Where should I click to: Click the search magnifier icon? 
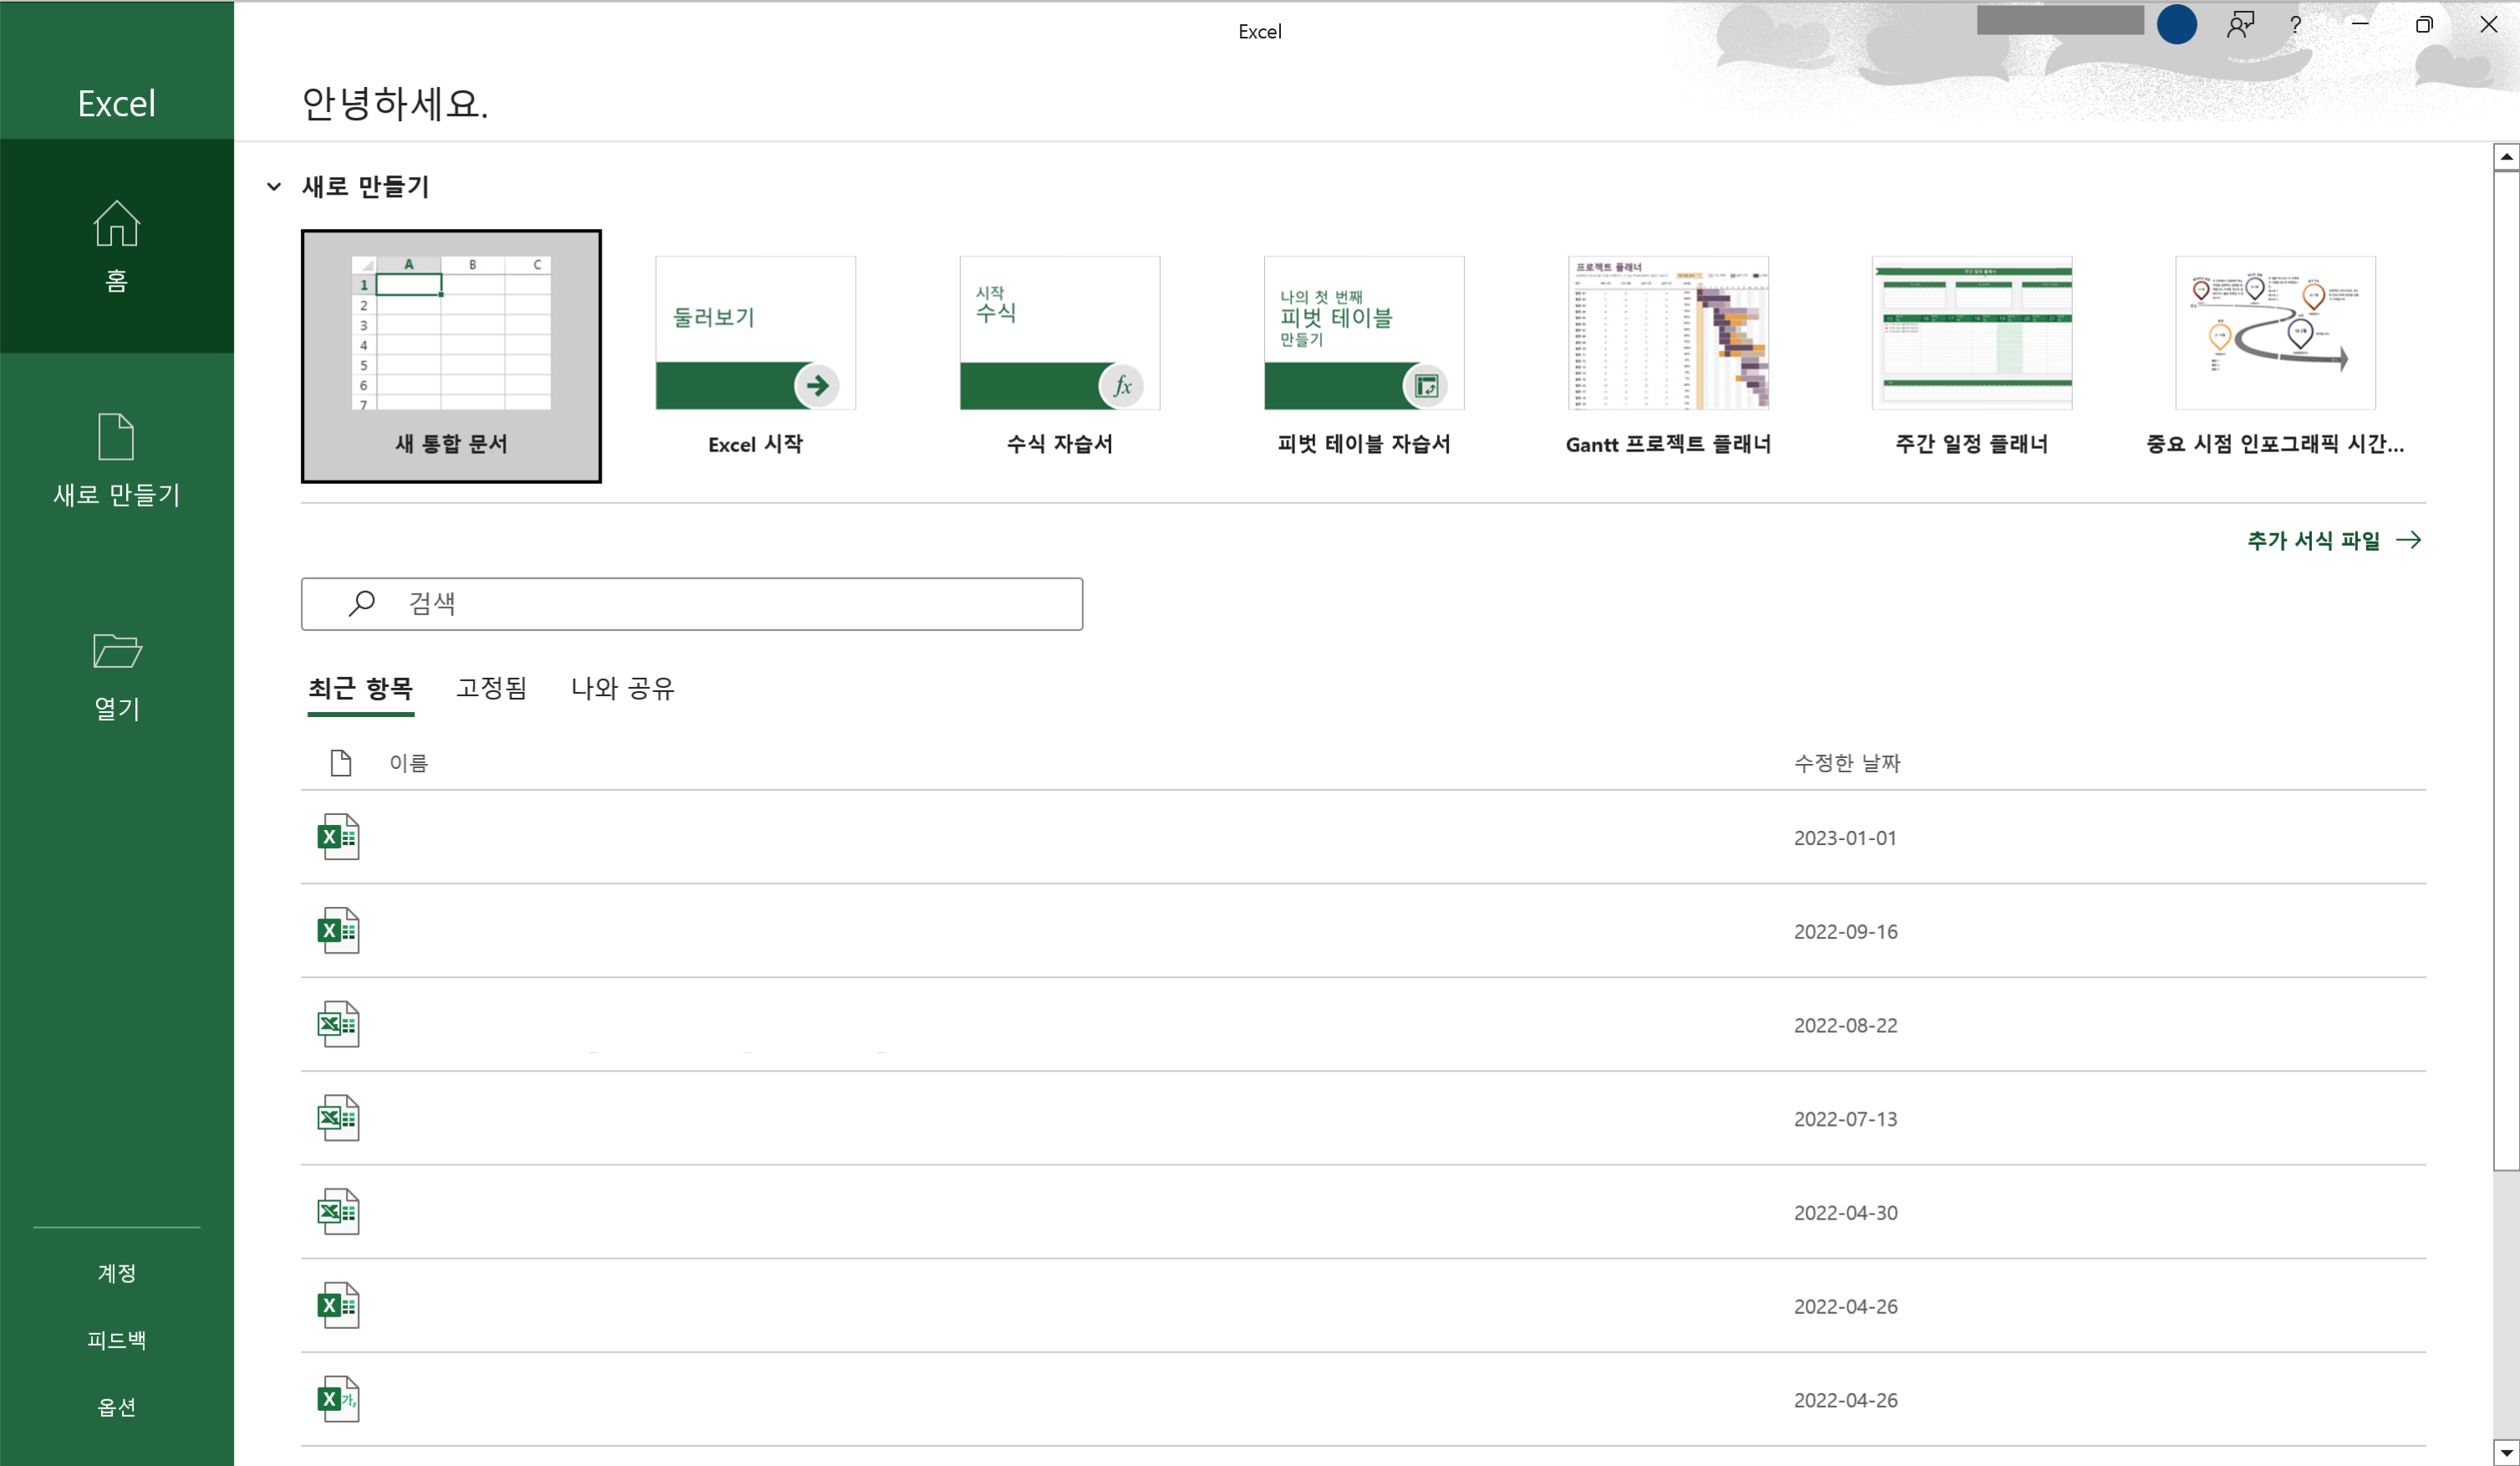(361, 603)
